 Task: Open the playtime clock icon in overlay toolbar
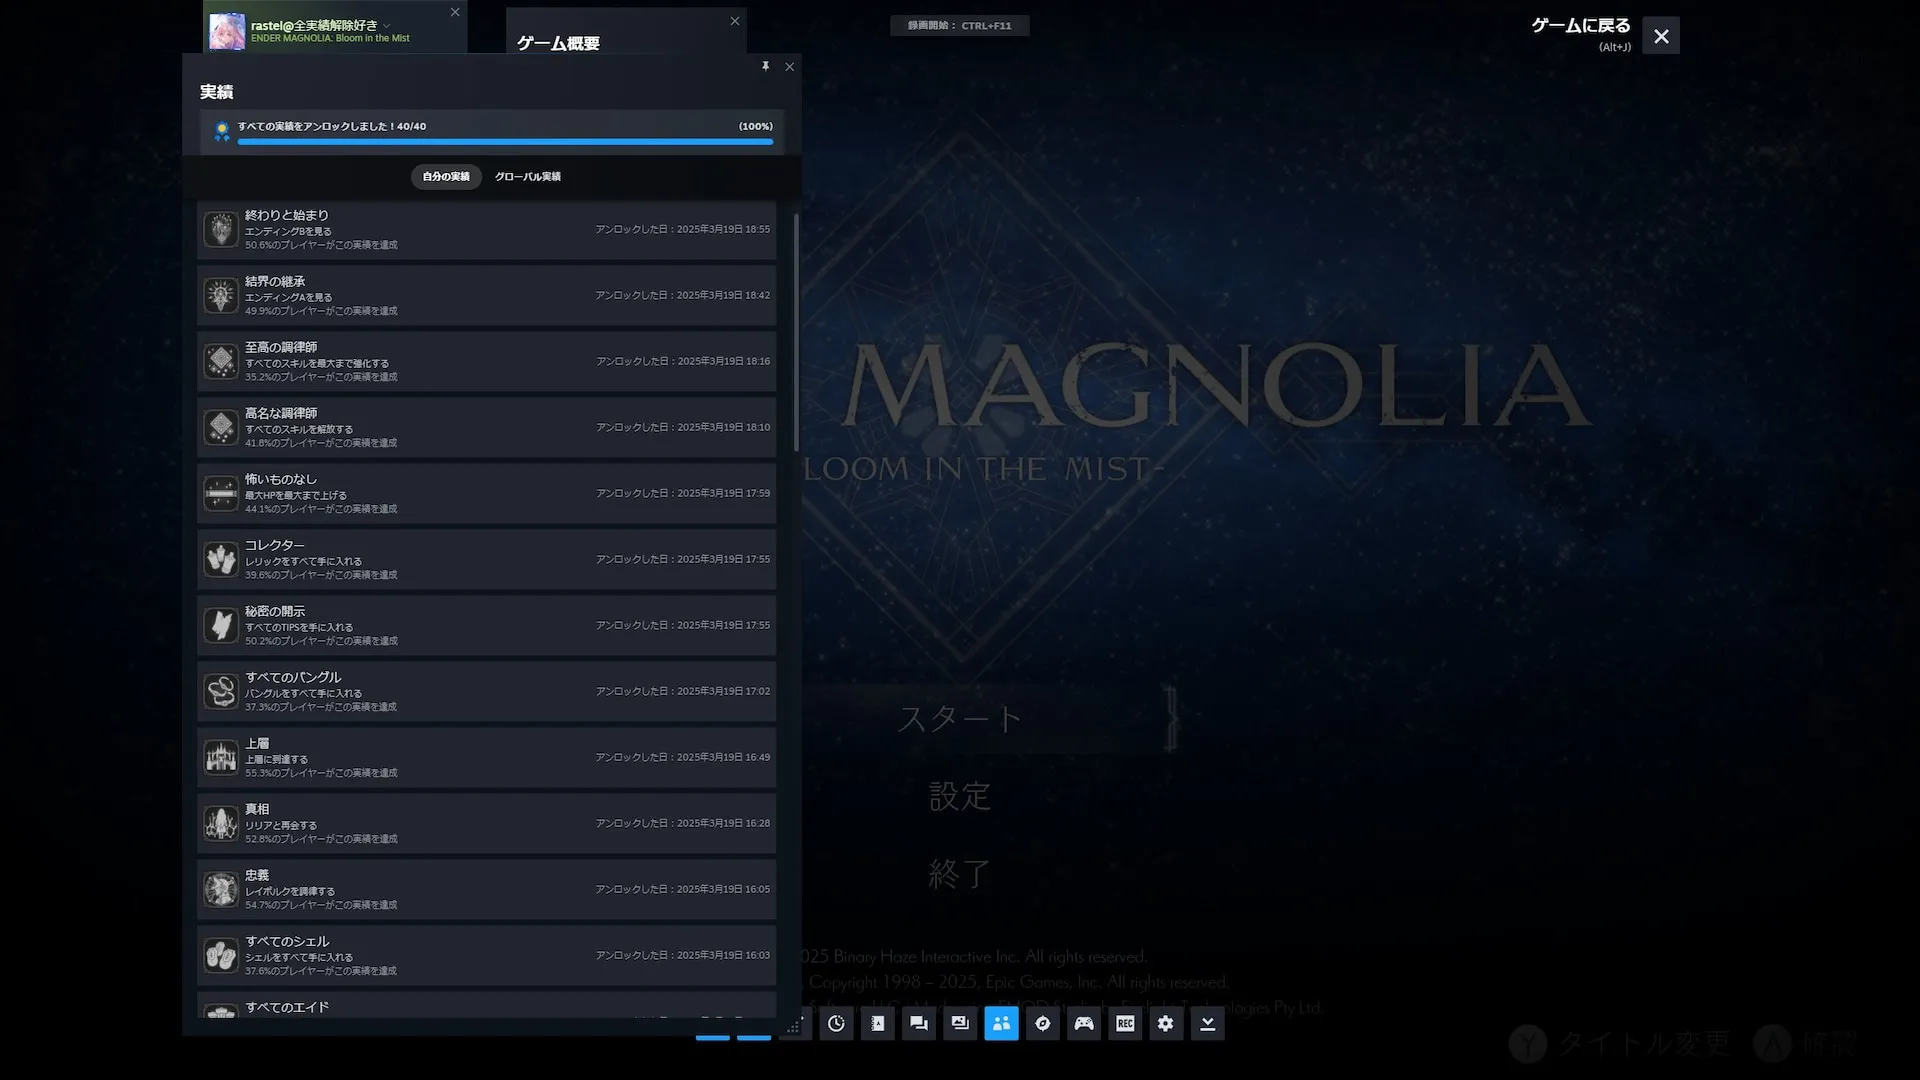[x=836, y=1023]
